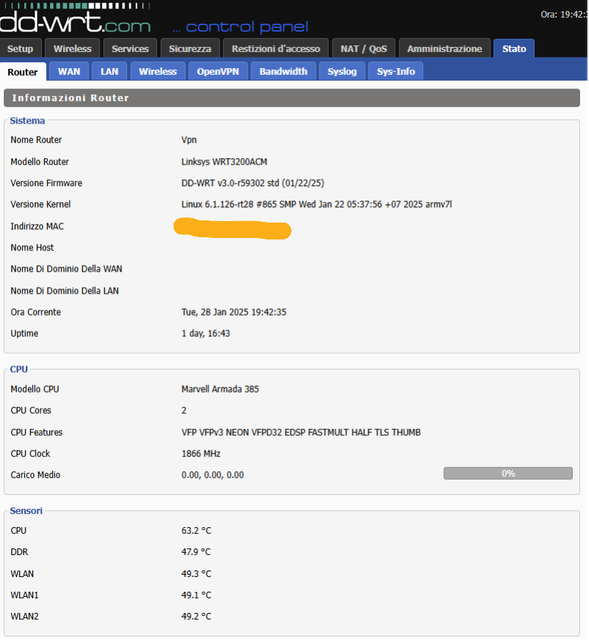This screenshot has height=640, width=589.
Task: Select the Stato tab
Action: click(514, 49)
